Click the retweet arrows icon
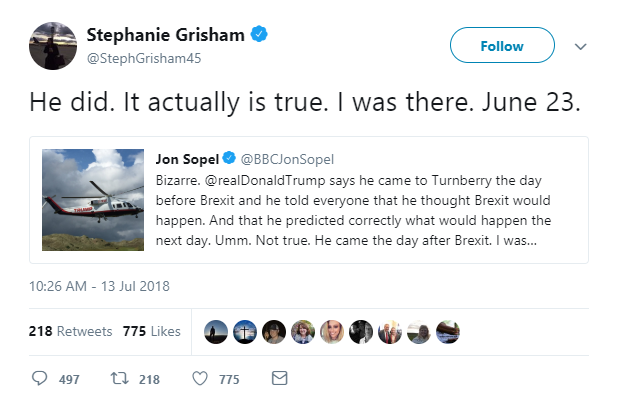618x405 pixels. tap(119, 379)
